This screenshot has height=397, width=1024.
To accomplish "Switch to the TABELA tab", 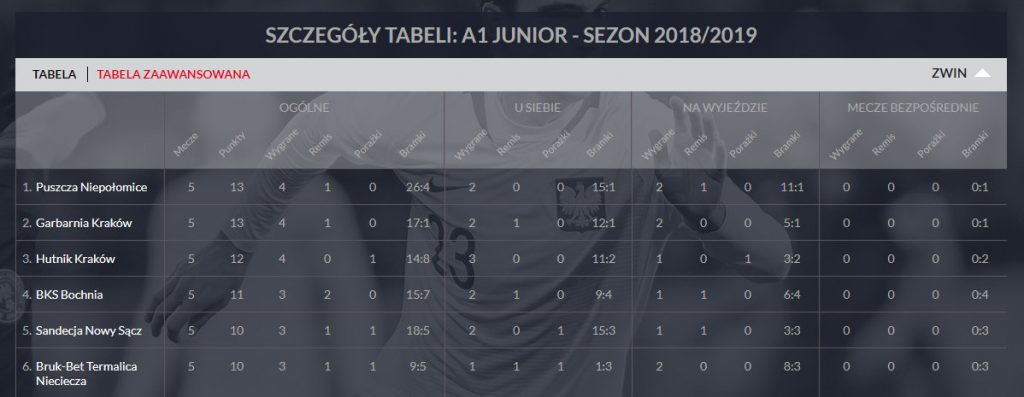I will tap(54, 74).
